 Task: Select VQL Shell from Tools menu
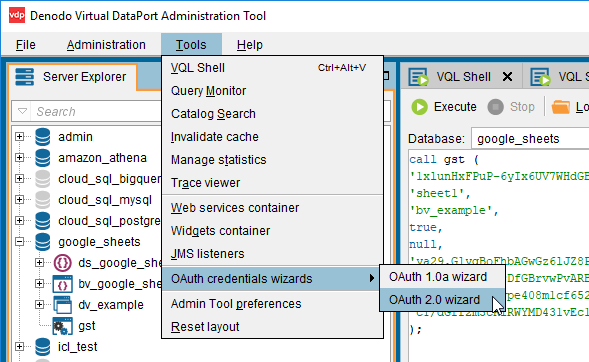pos(272,68)
